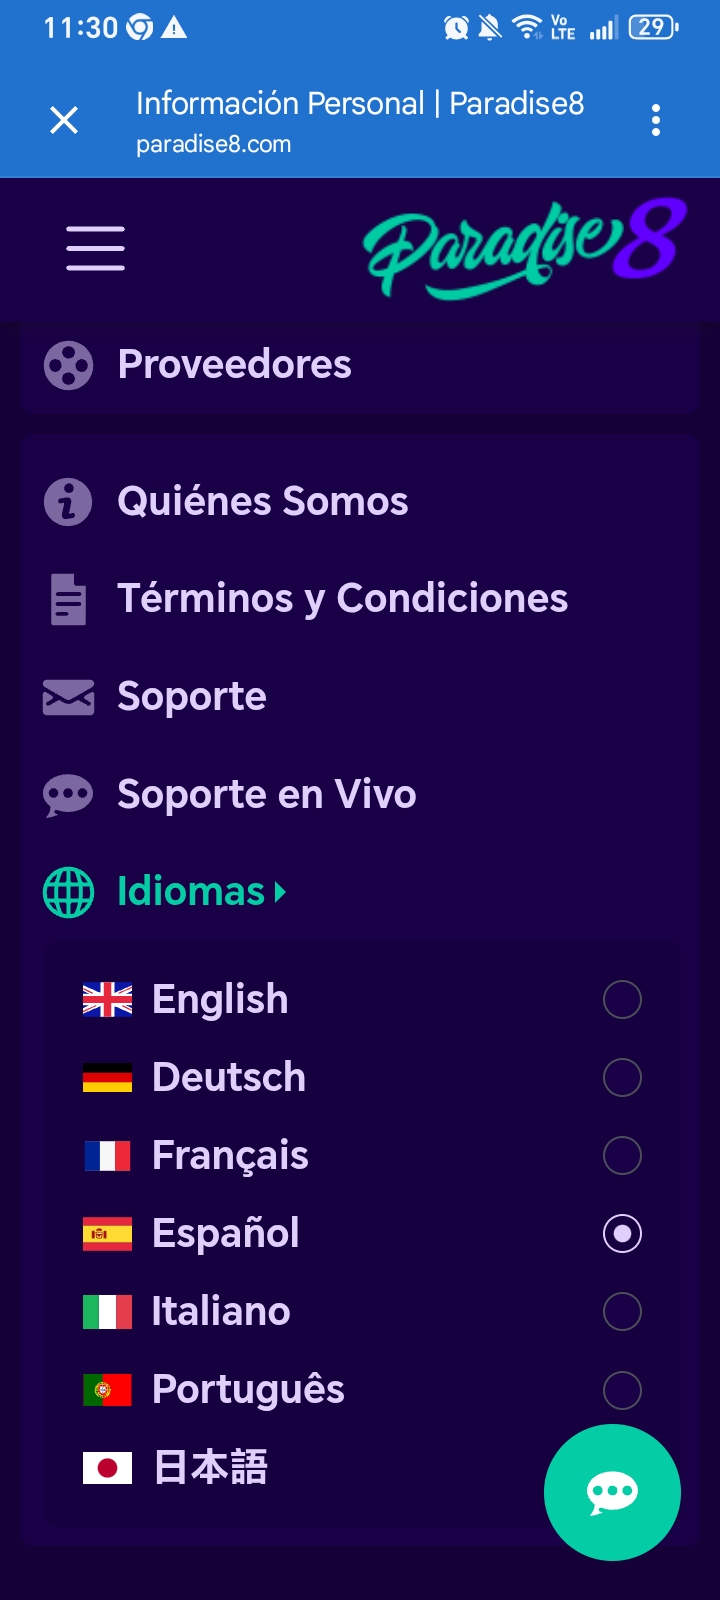The image size is (720, 1600).
Task: Click the Soporte en Vivo speech bubble icon
Action: (x=68, y=795)
